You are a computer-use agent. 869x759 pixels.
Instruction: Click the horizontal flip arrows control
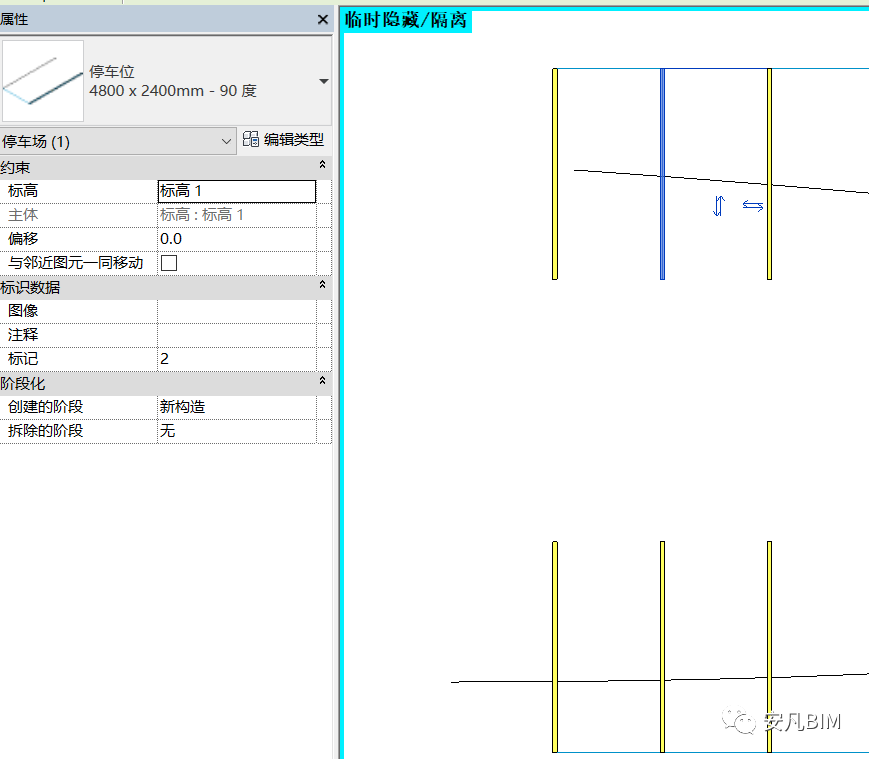click(x=753, y=206)
